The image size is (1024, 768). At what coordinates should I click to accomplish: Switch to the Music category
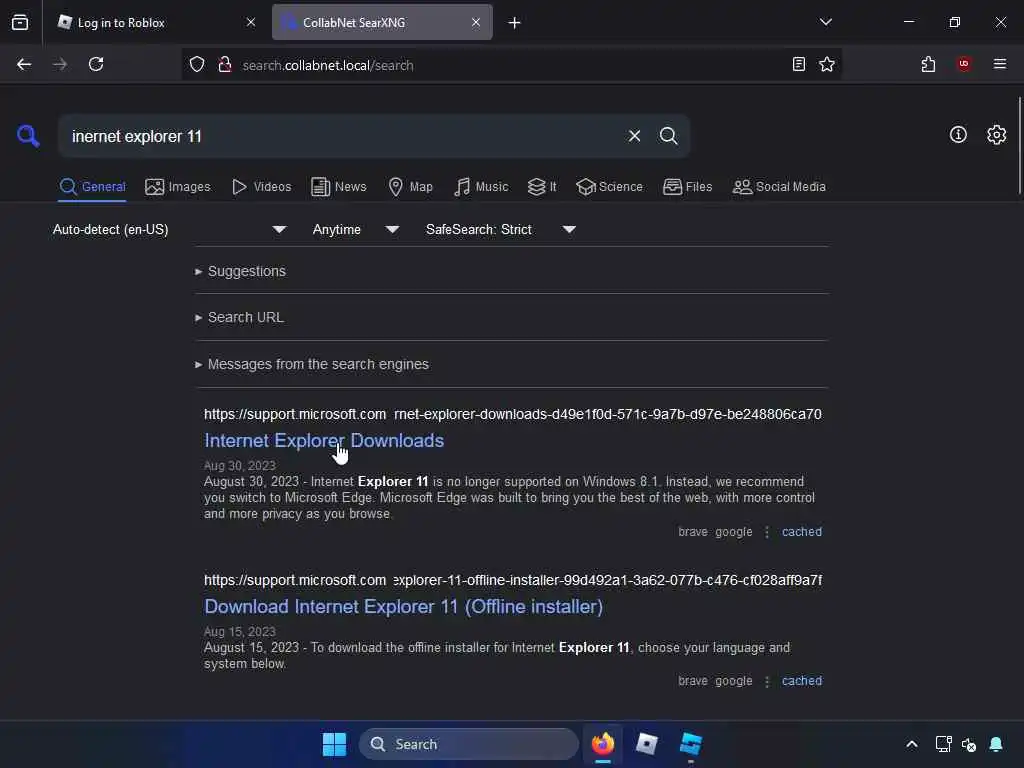[x=481, y=187]
